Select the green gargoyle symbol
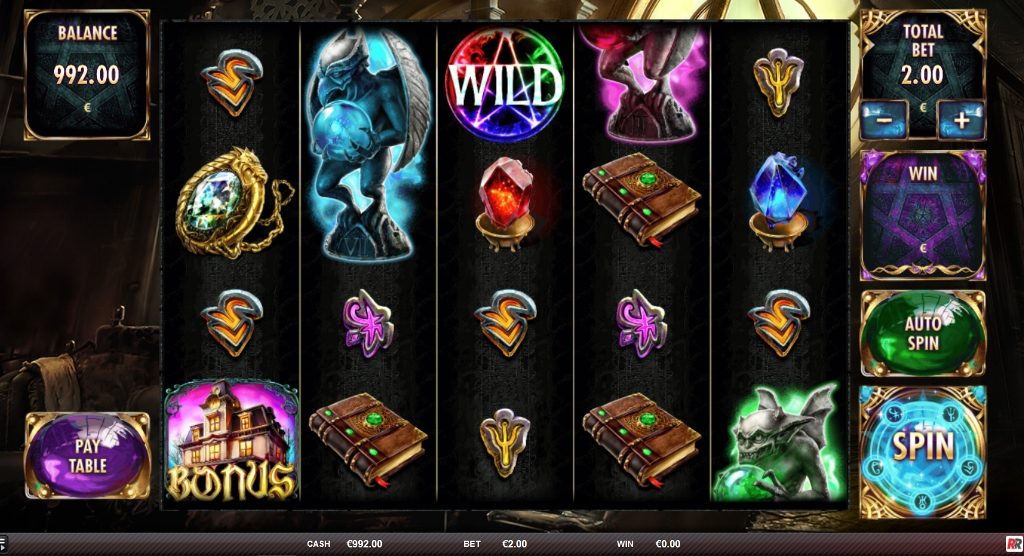This screenshot has width=1024, height=556. coord(778,442)
